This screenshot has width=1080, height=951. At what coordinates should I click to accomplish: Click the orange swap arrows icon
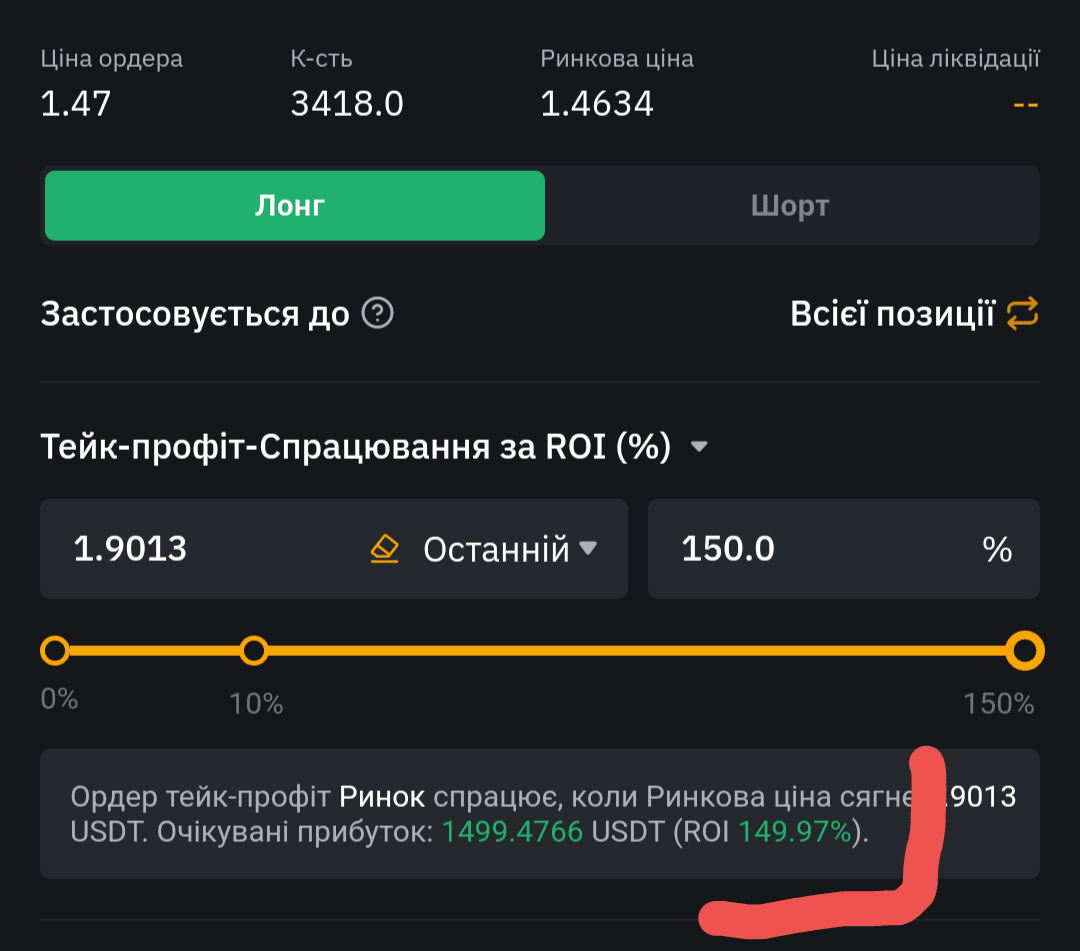tap(1022, 314)
